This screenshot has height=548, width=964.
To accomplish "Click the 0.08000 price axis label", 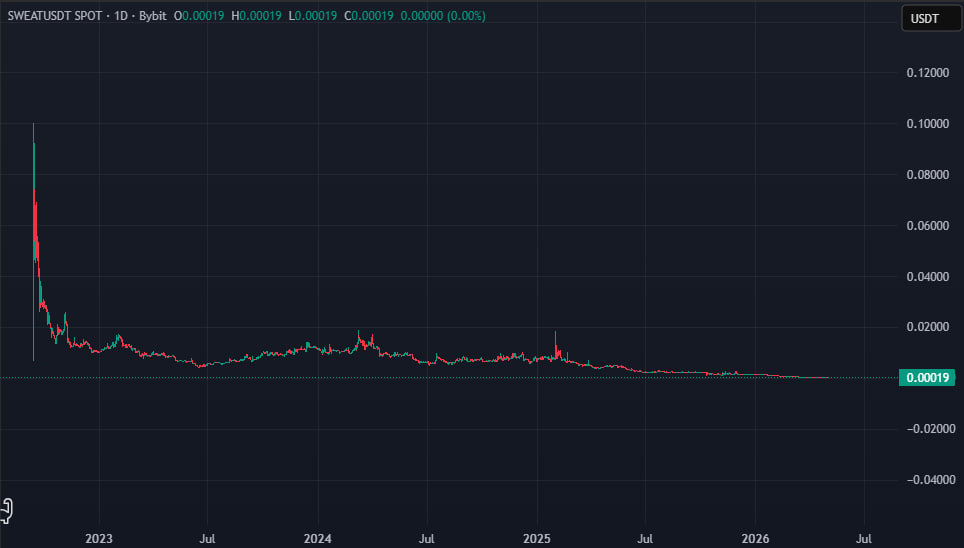I will coord(928,175).
